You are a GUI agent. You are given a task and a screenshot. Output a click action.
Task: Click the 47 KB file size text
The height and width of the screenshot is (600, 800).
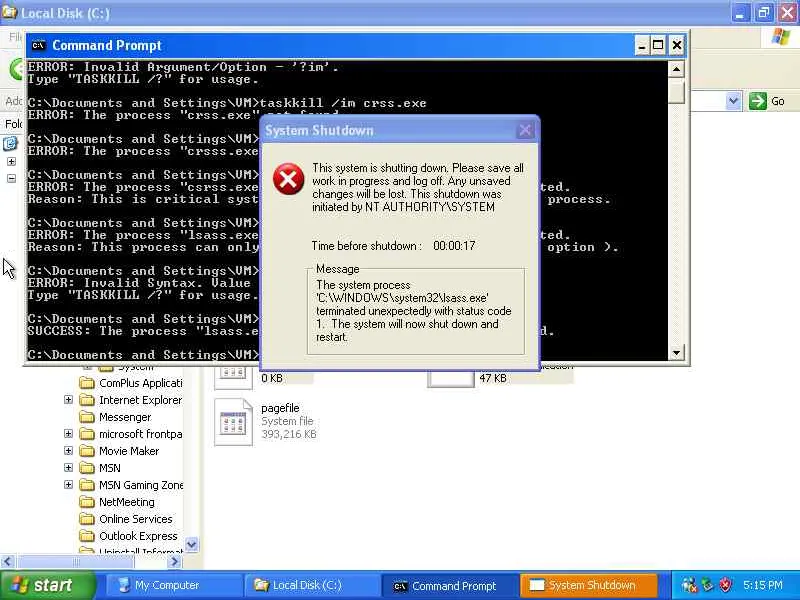pos(493,378)
